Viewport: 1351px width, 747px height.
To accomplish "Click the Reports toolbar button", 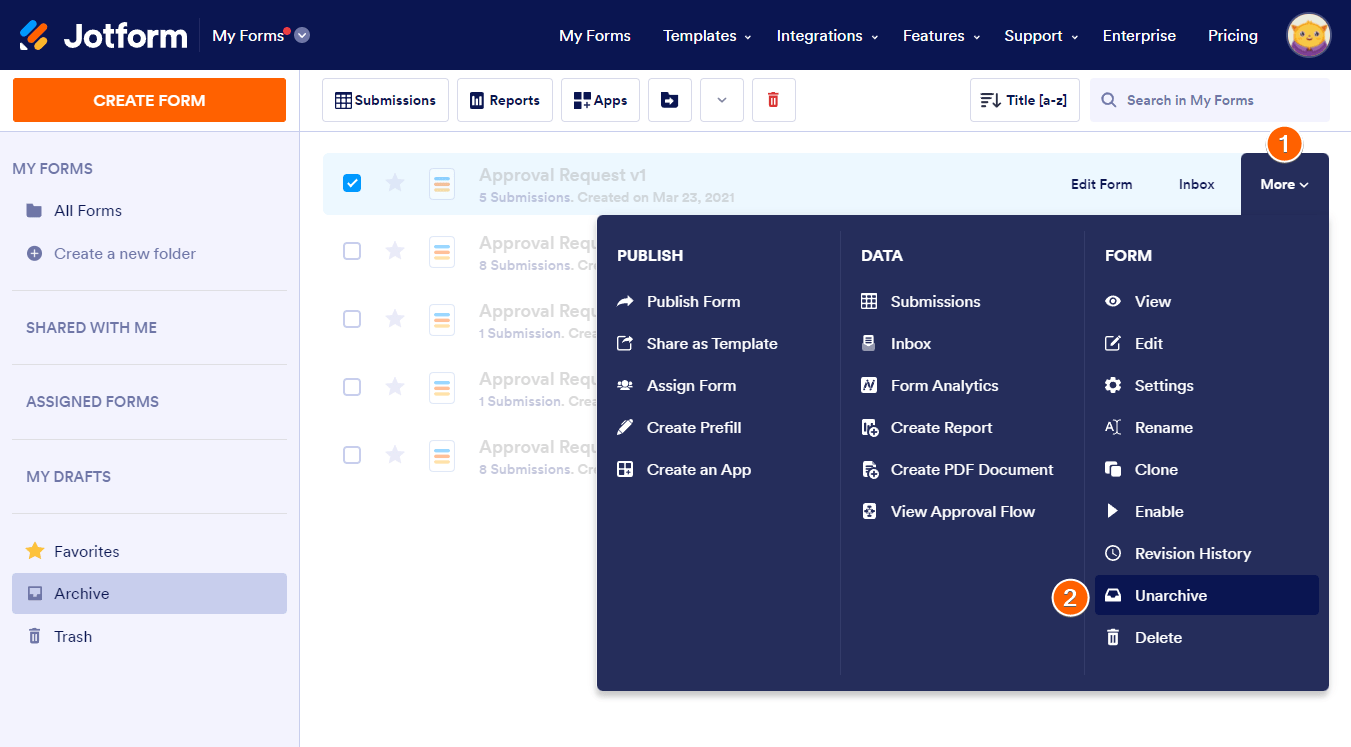I will (505, 100).
